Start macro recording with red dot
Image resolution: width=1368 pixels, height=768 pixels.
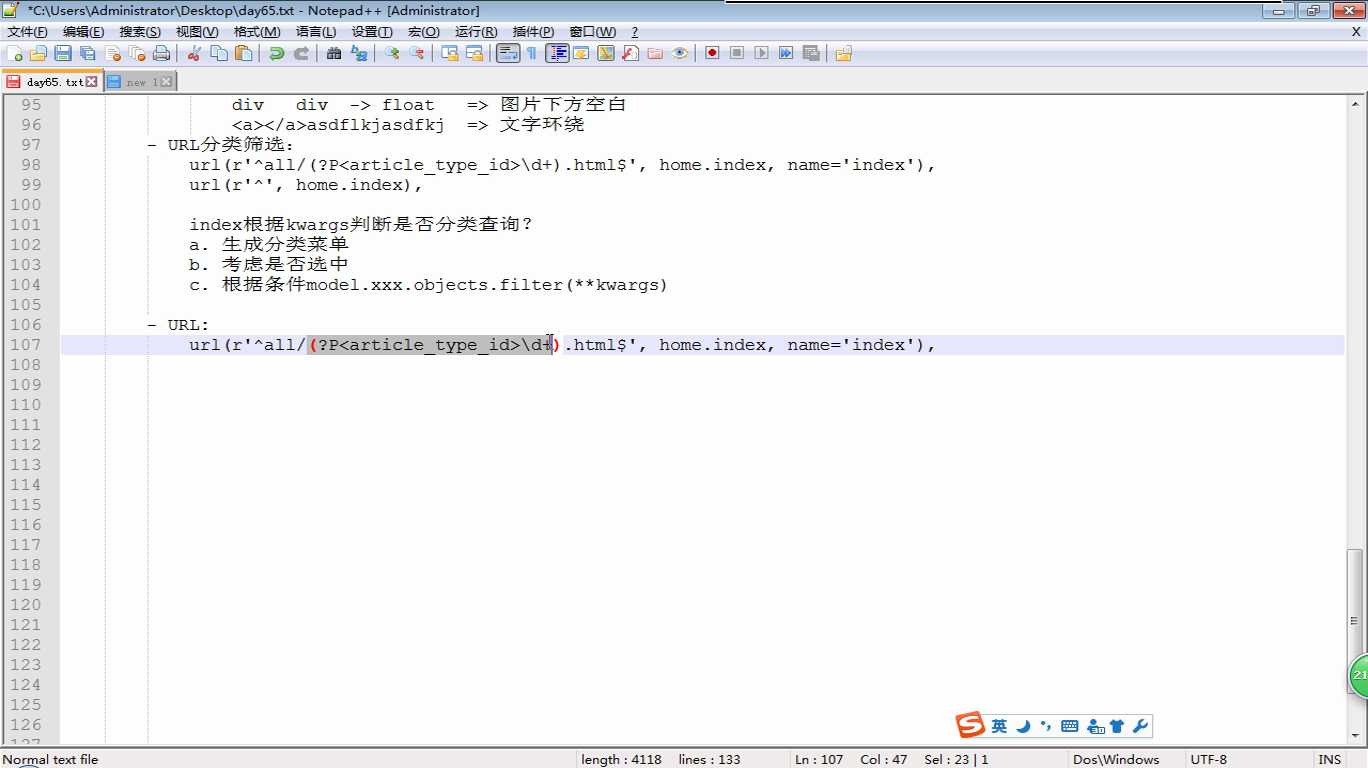[712, 53]
